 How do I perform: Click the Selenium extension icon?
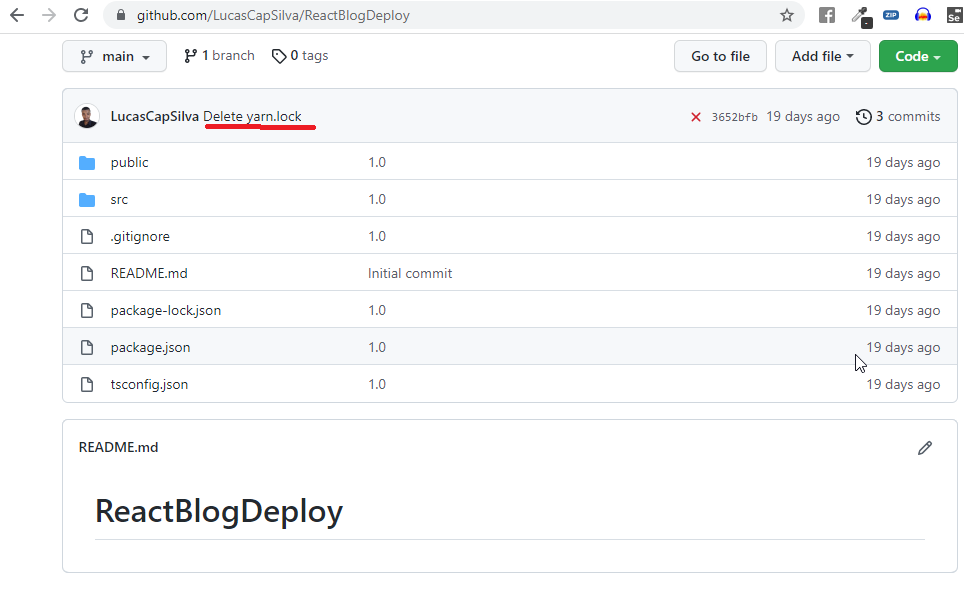point(955,15)
